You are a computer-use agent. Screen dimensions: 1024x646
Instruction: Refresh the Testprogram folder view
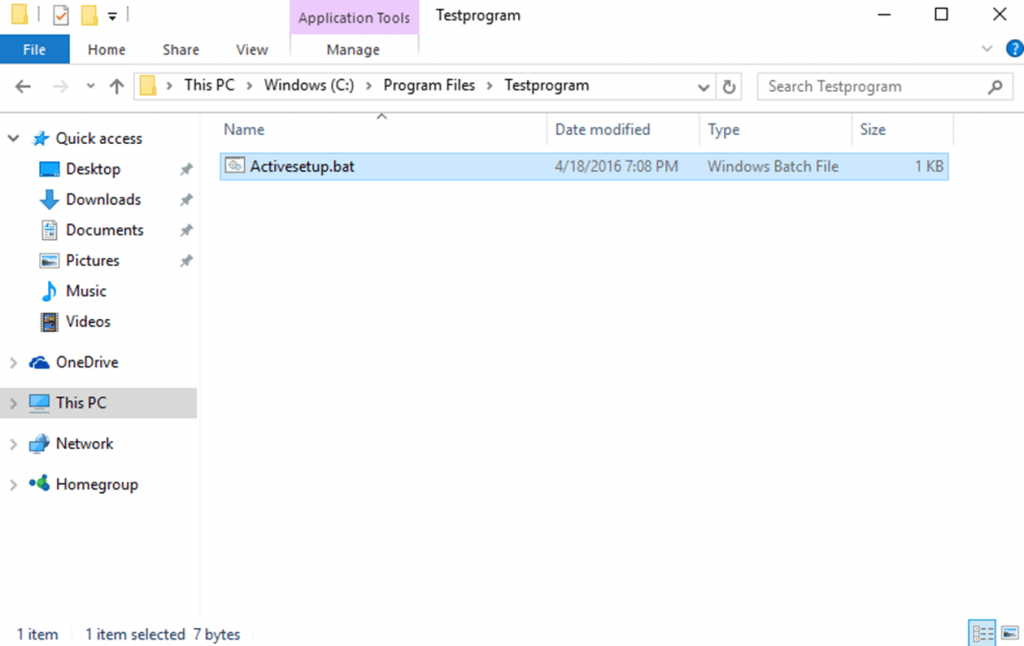(730, 87)
